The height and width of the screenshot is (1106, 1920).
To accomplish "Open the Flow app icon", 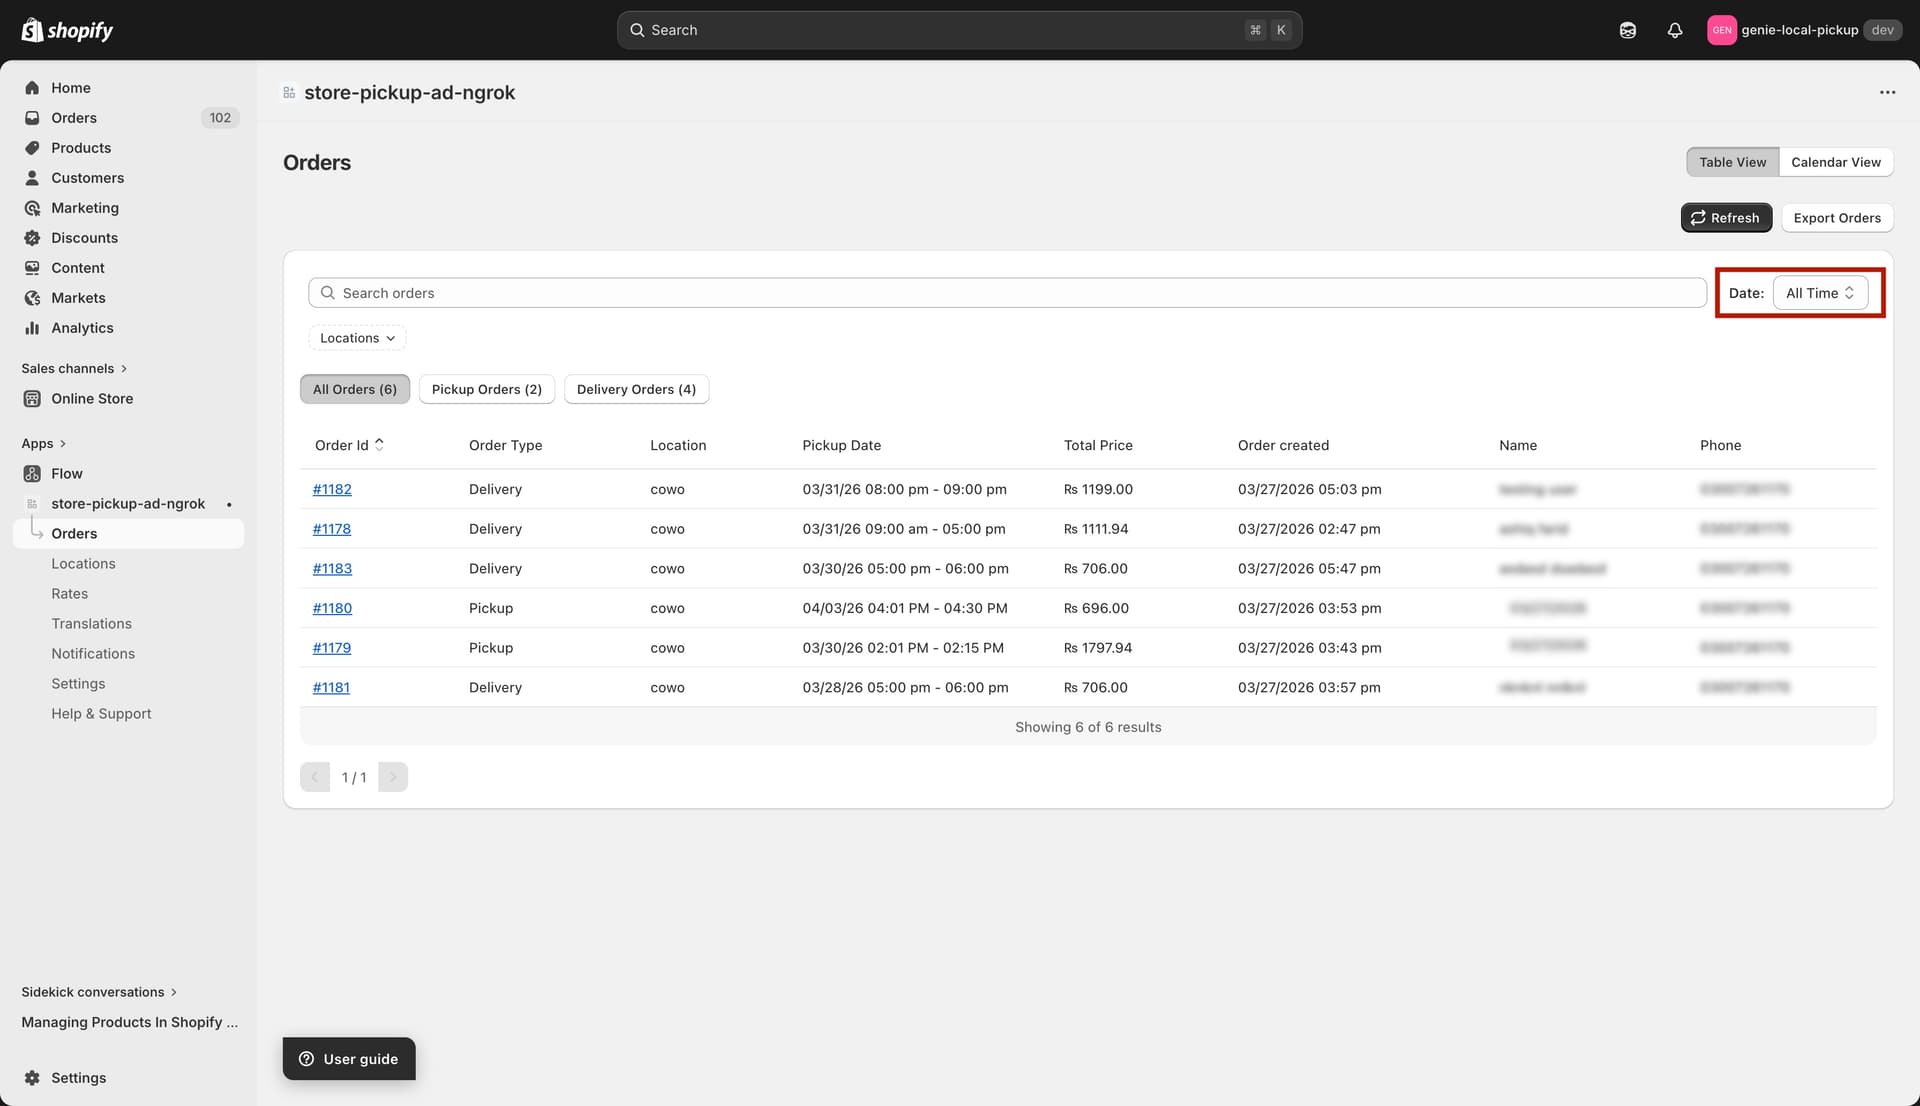I will (33, 474).
